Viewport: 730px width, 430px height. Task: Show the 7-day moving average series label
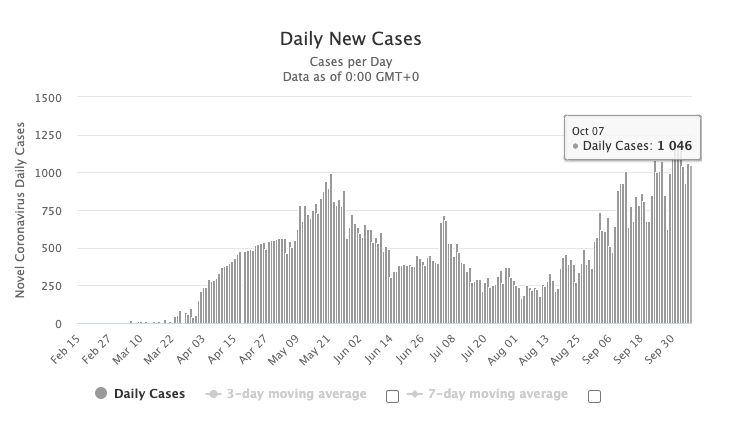tap(498, 394)
